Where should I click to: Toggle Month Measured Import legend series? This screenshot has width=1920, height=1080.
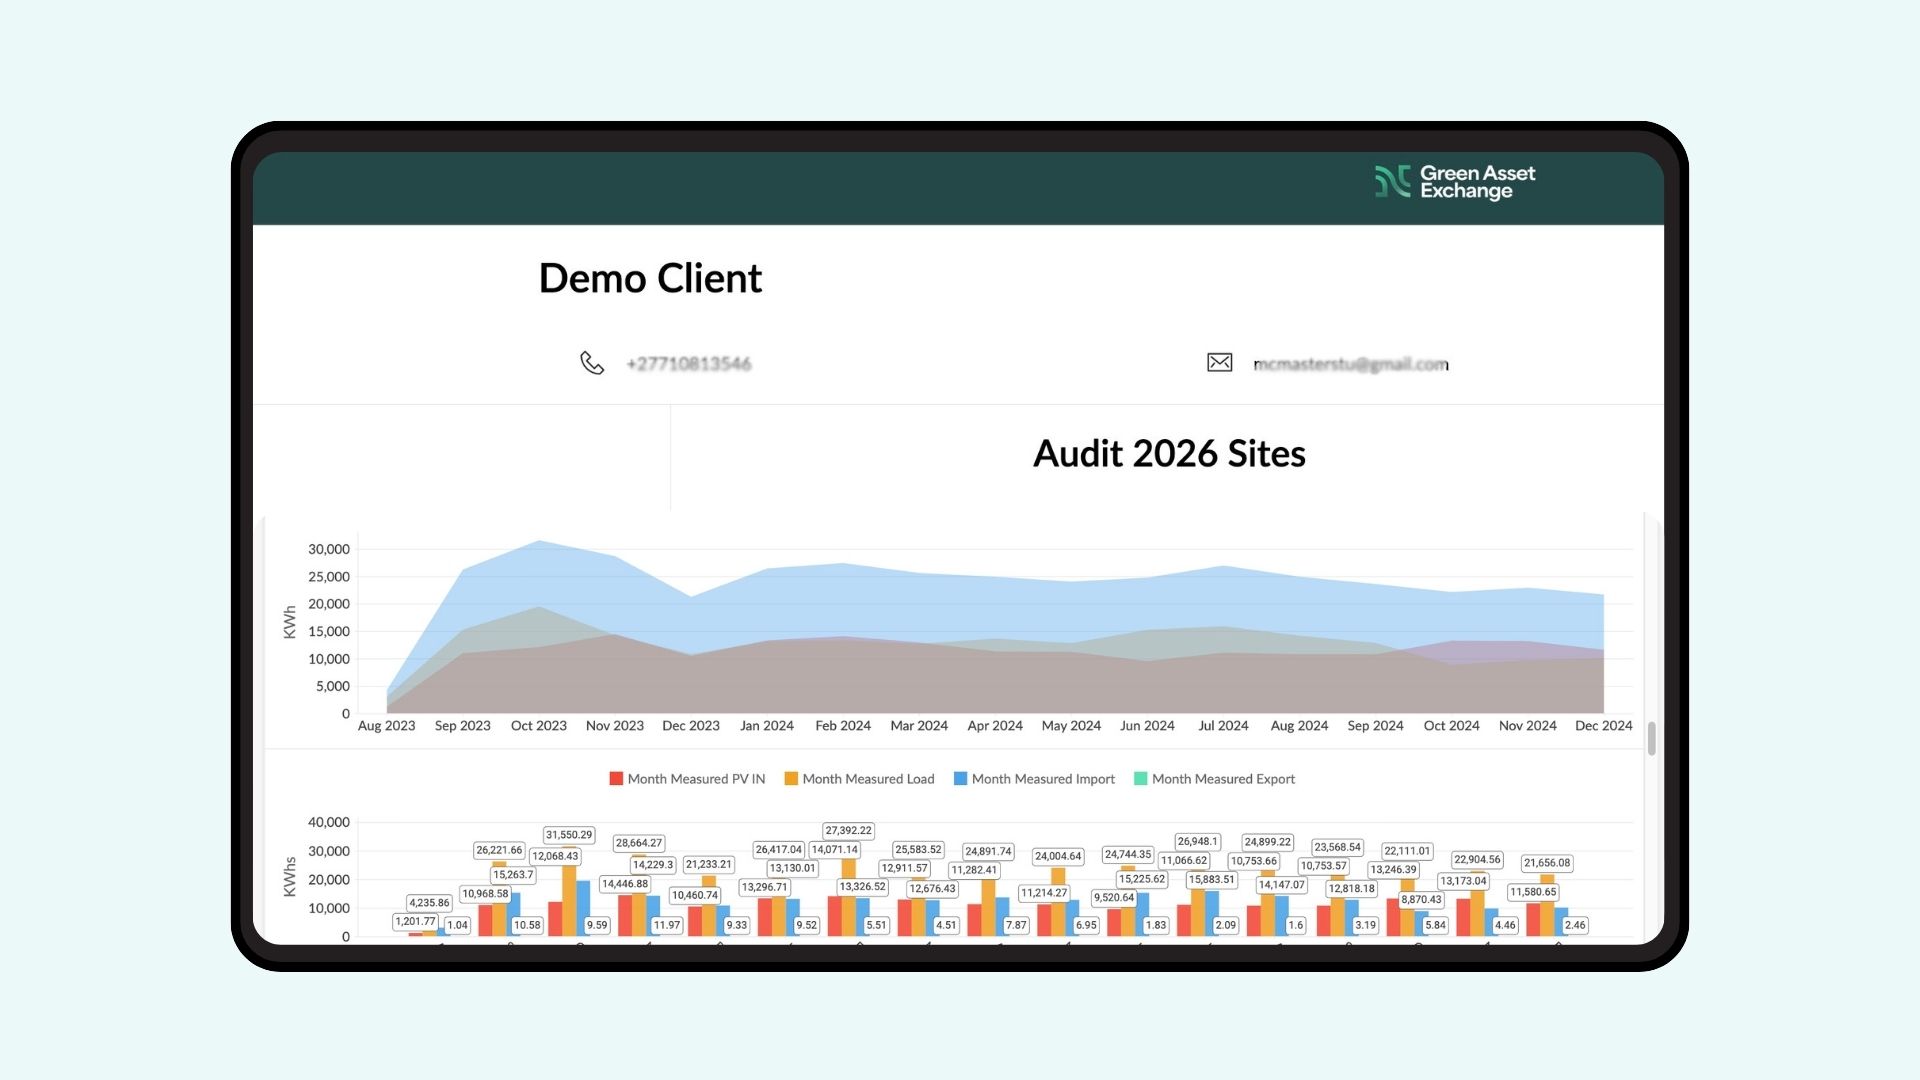[x=1034, y=779]
